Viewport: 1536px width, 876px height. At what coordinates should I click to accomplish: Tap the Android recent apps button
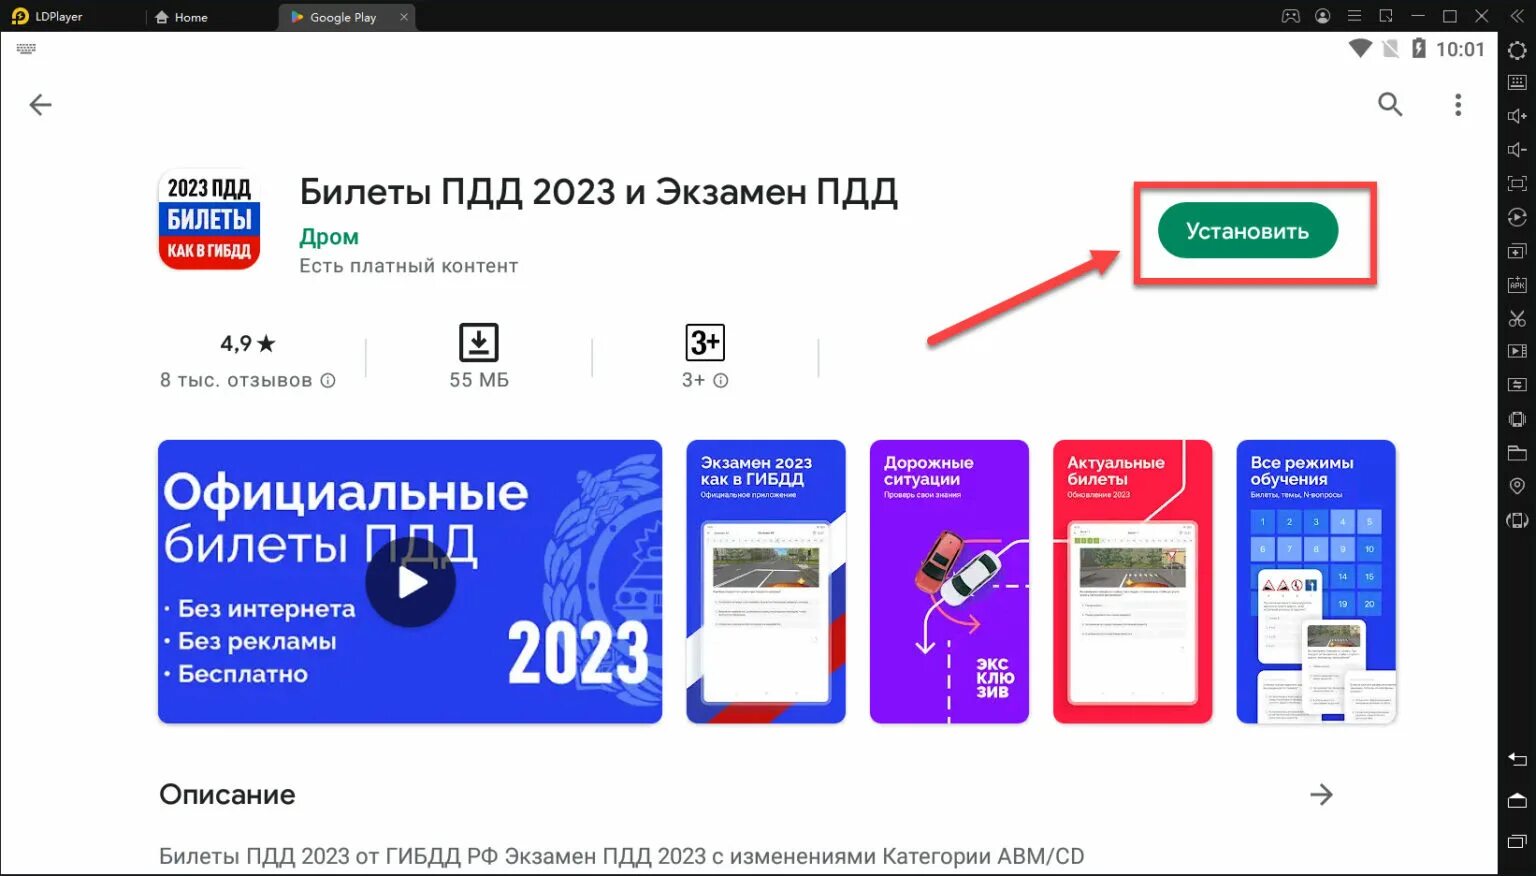[1517, 841]
